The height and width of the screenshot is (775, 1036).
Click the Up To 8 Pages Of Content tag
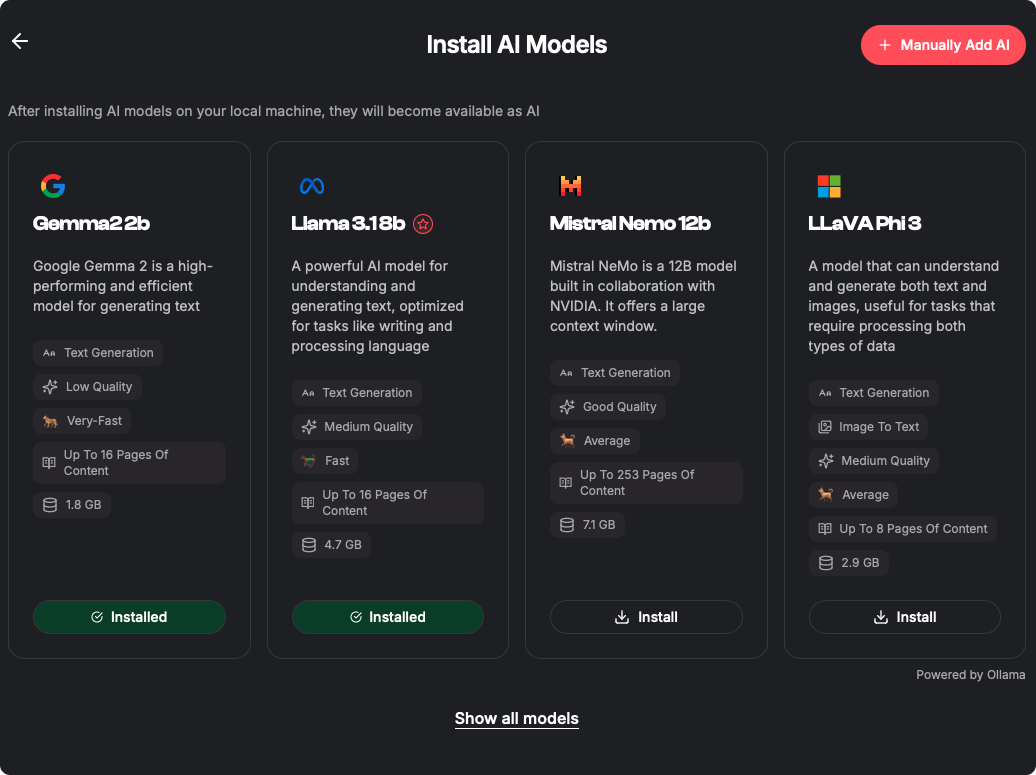903,529
